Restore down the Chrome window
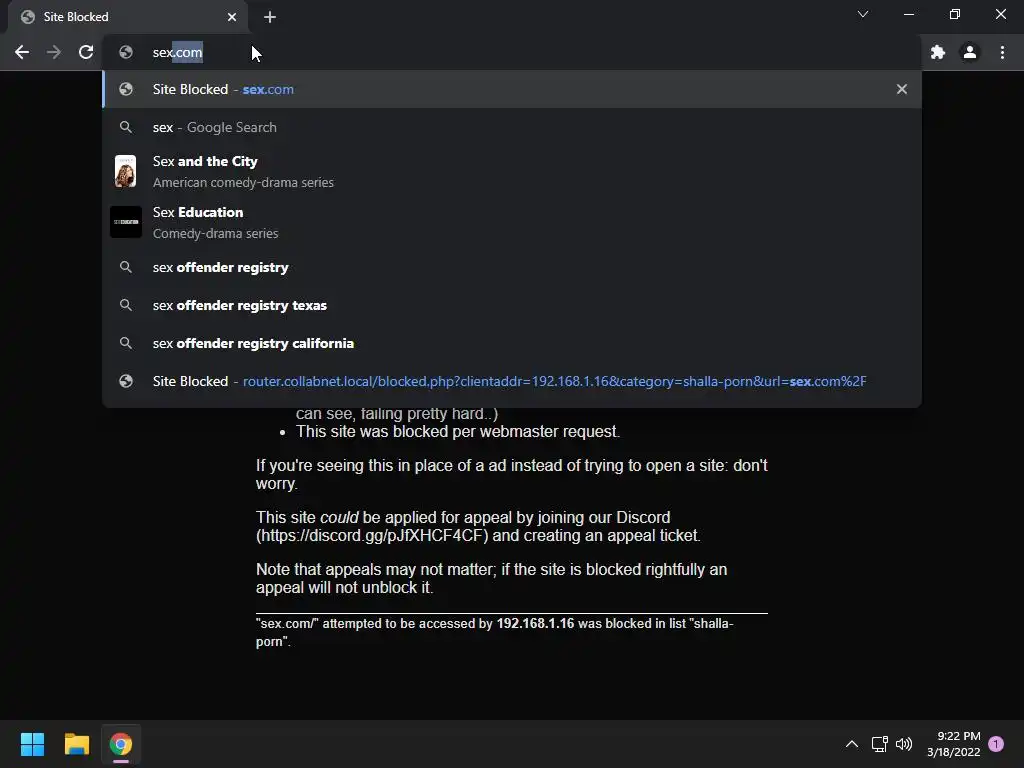This screenshot has width=1024, height=768. pyautogui.click(x=955, y=14)
